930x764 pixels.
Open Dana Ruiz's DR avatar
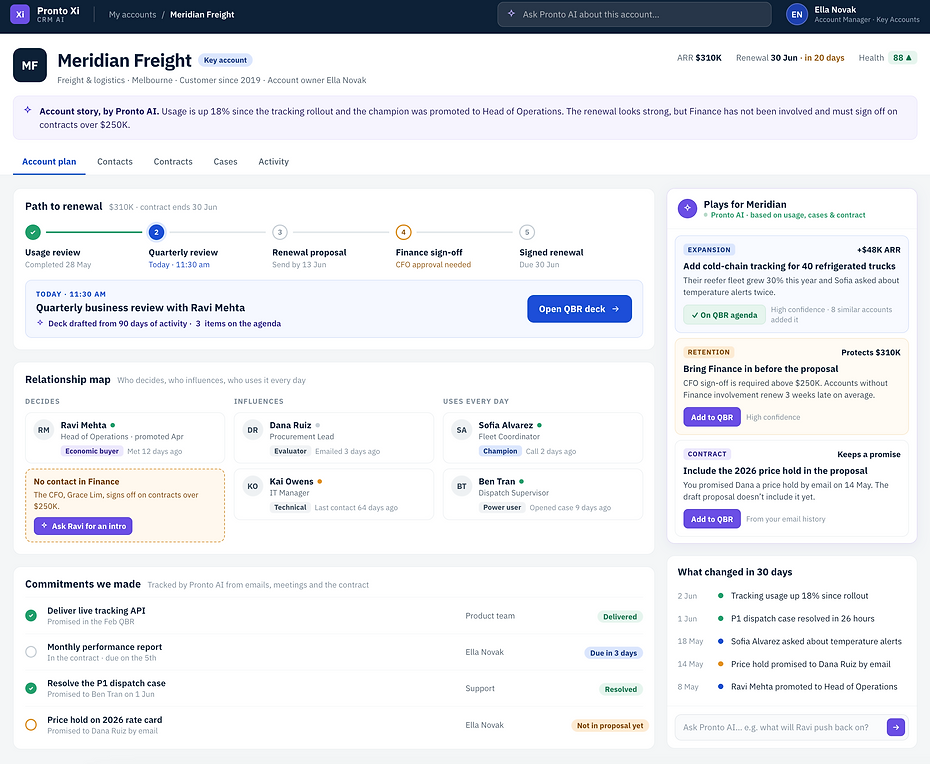tap(253, 430)
